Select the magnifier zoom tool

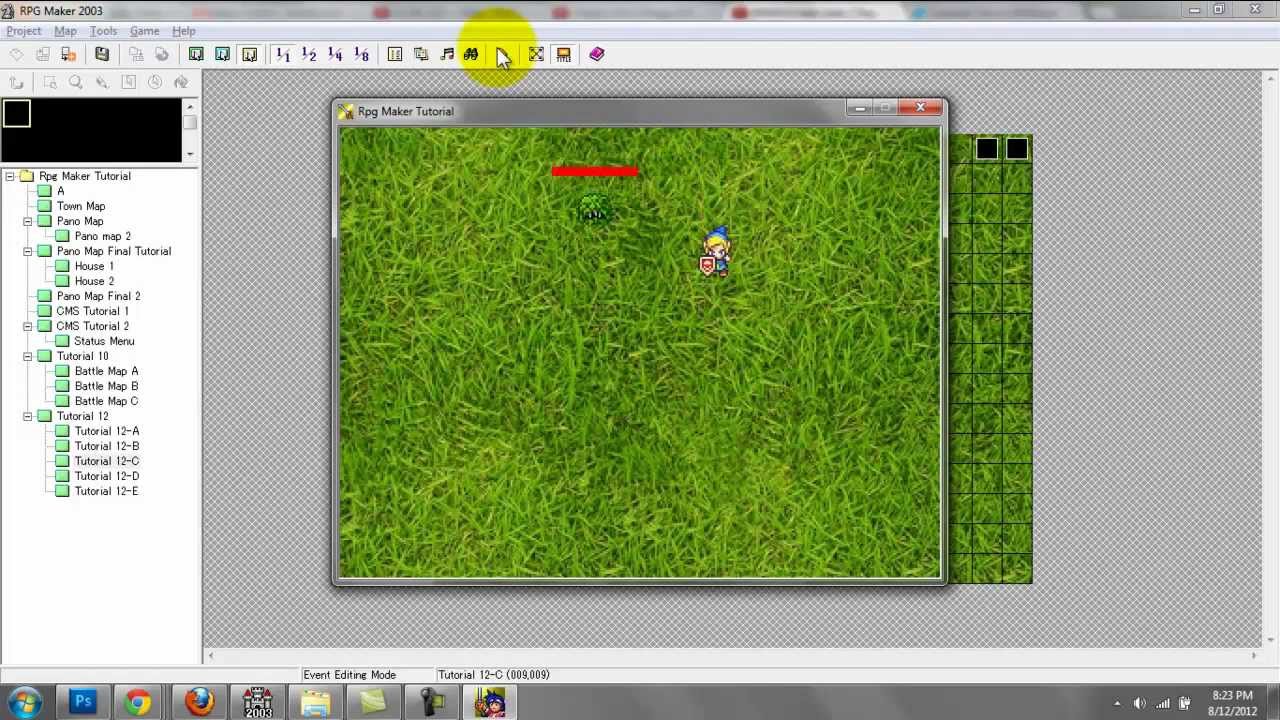75,82
